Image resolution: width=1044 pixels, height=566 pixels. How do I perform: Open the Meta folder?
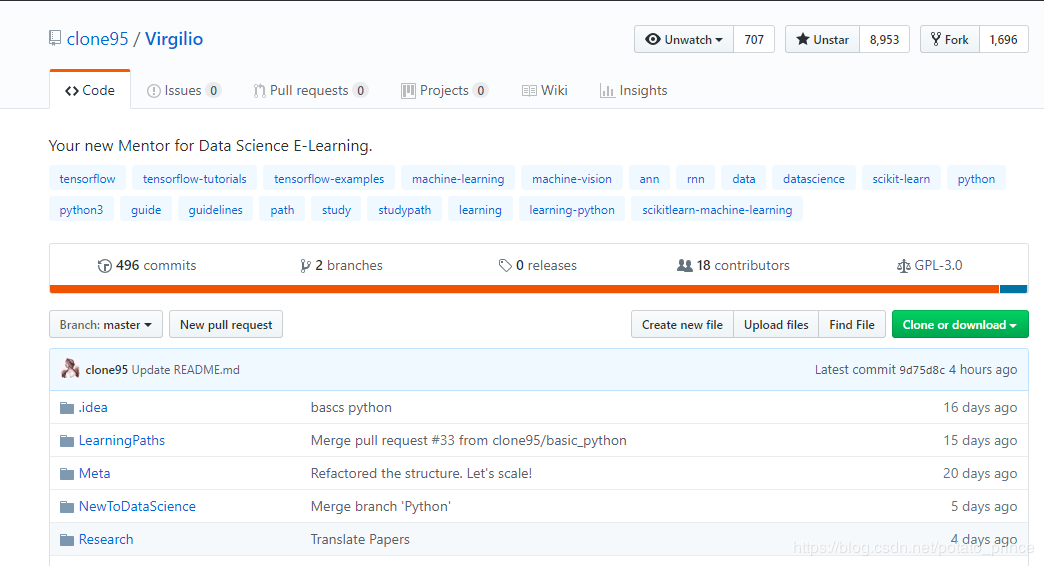click(95, 473)
